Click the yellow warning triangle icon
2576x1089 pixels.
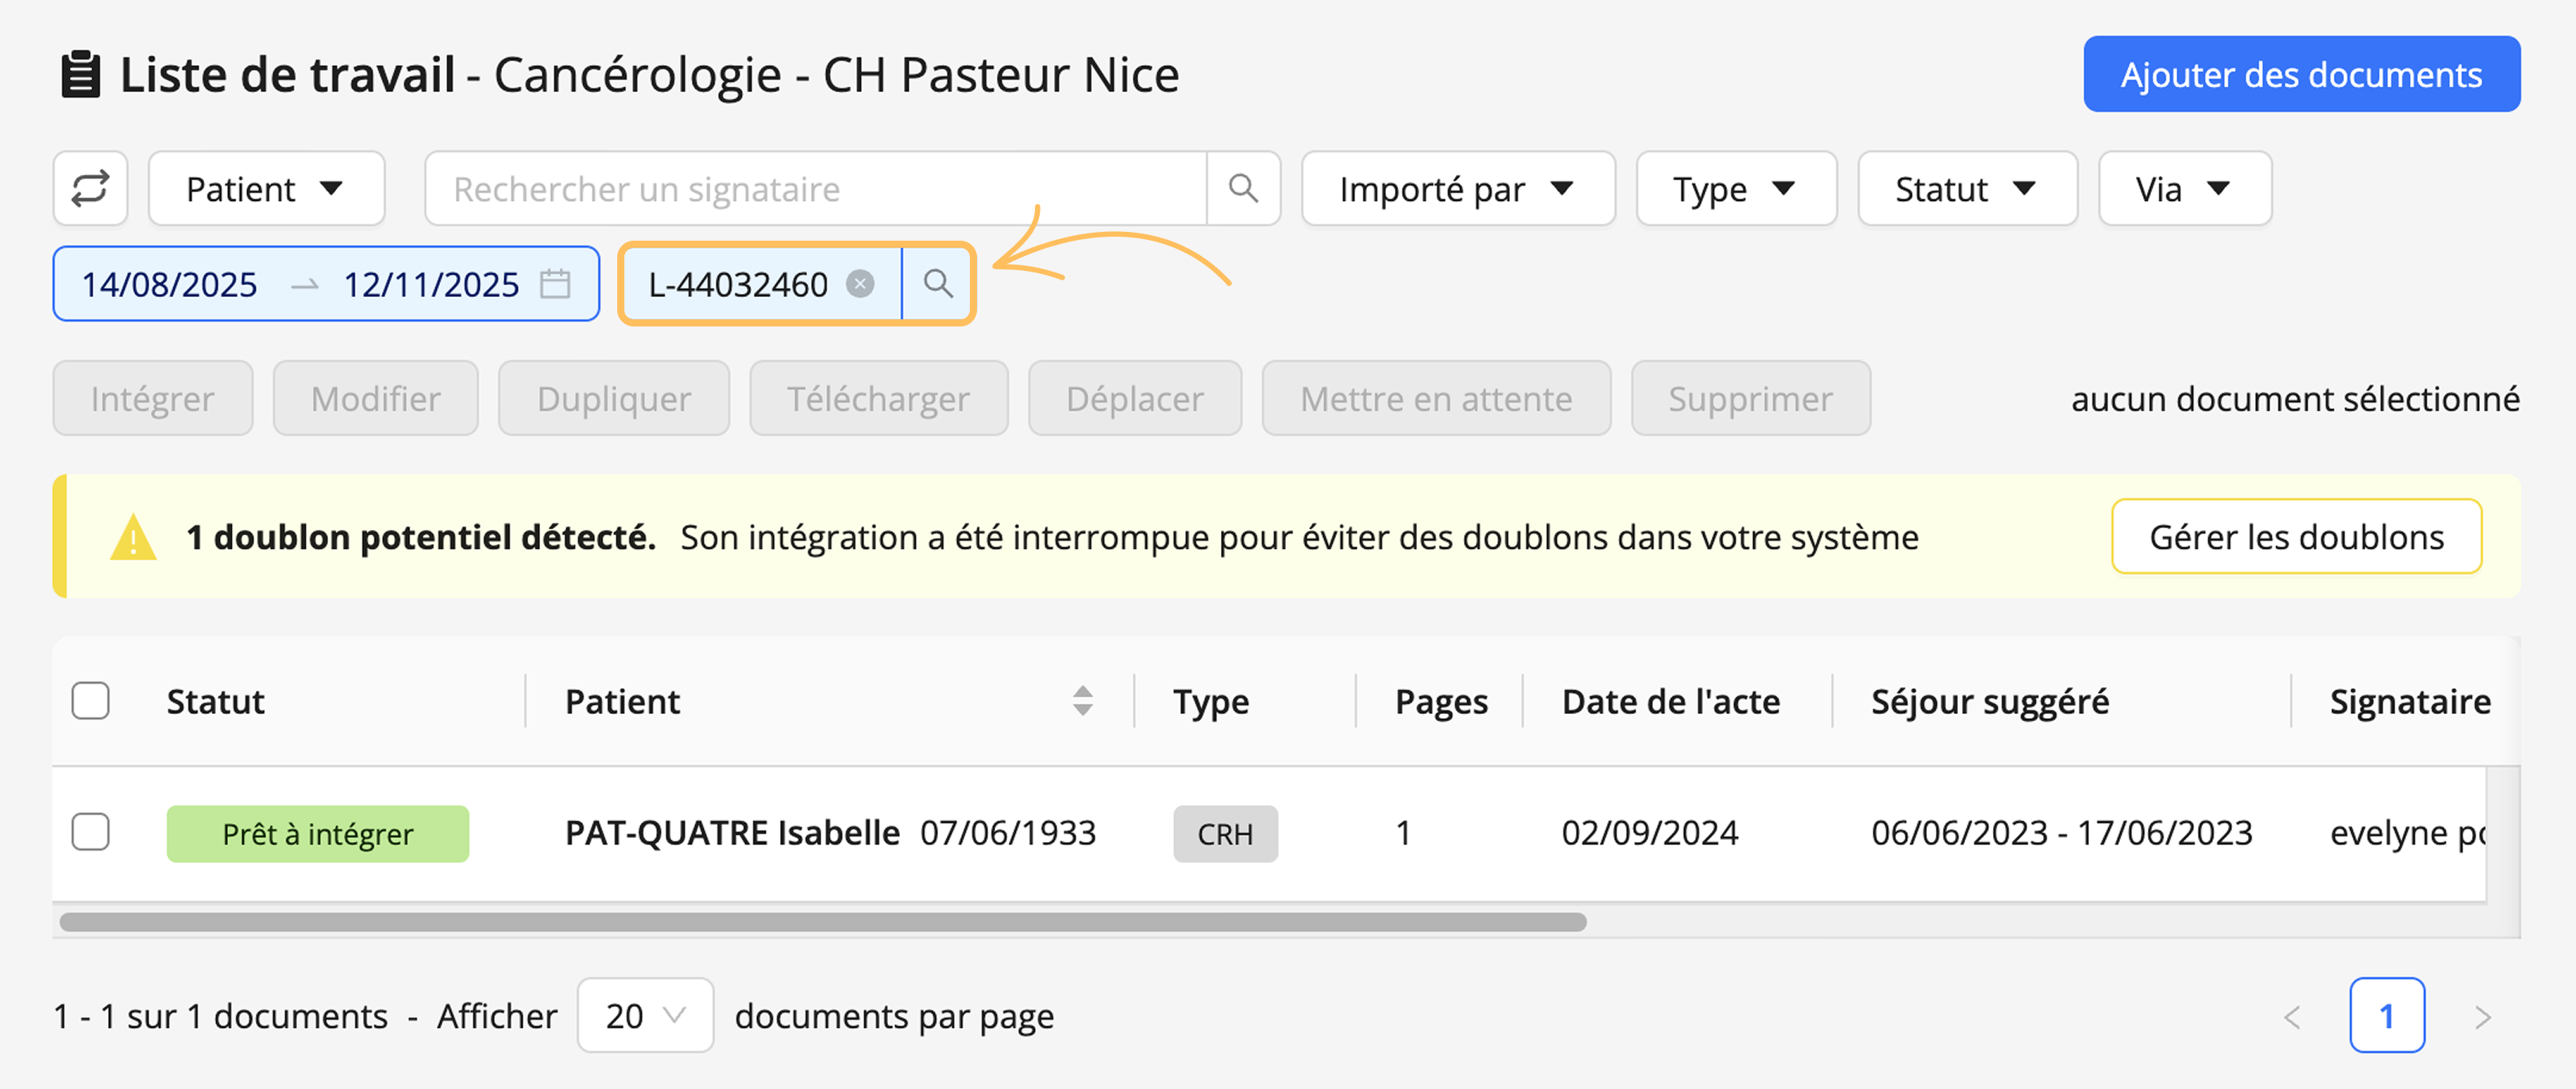click(133, 537)
